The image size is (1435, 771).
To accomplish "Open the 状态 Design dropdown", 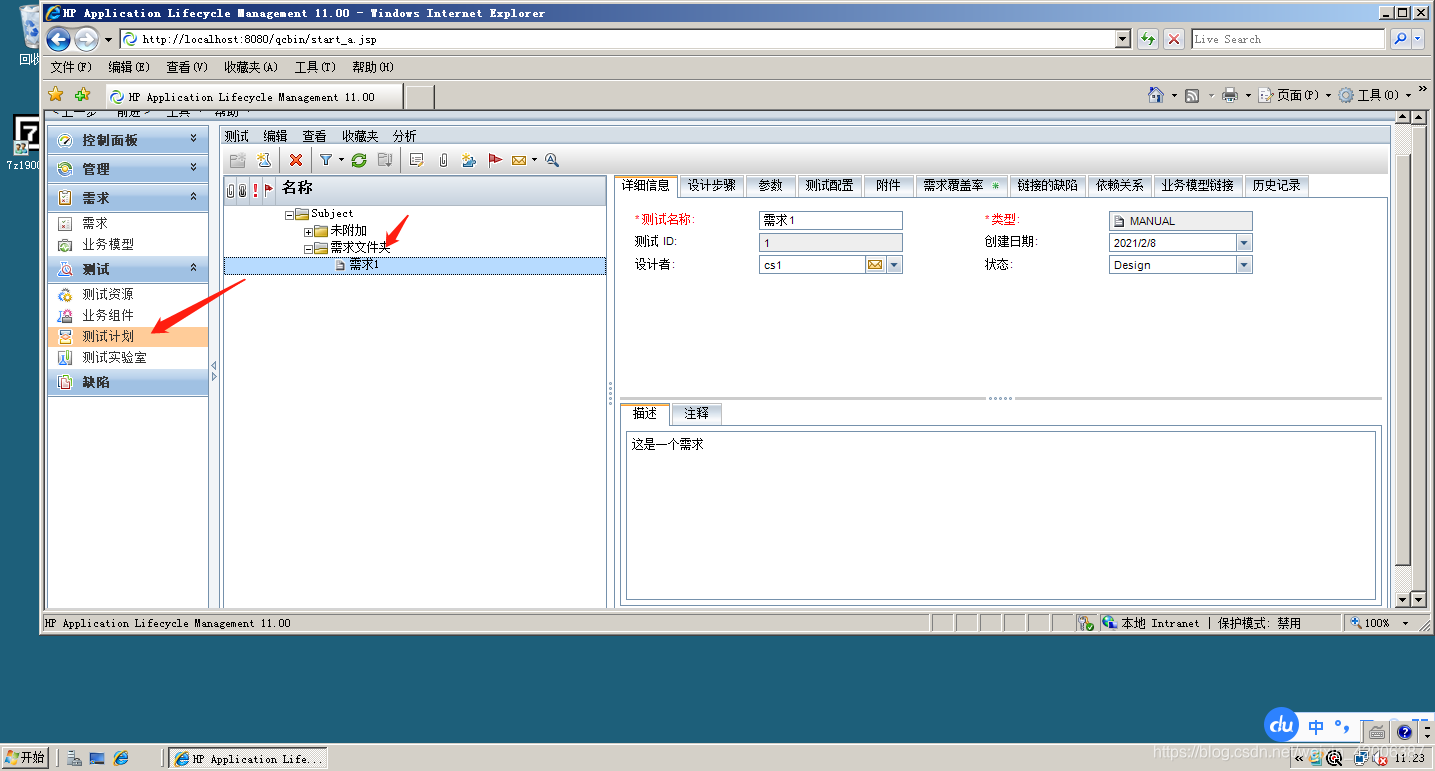I will tap(1244, 265).
